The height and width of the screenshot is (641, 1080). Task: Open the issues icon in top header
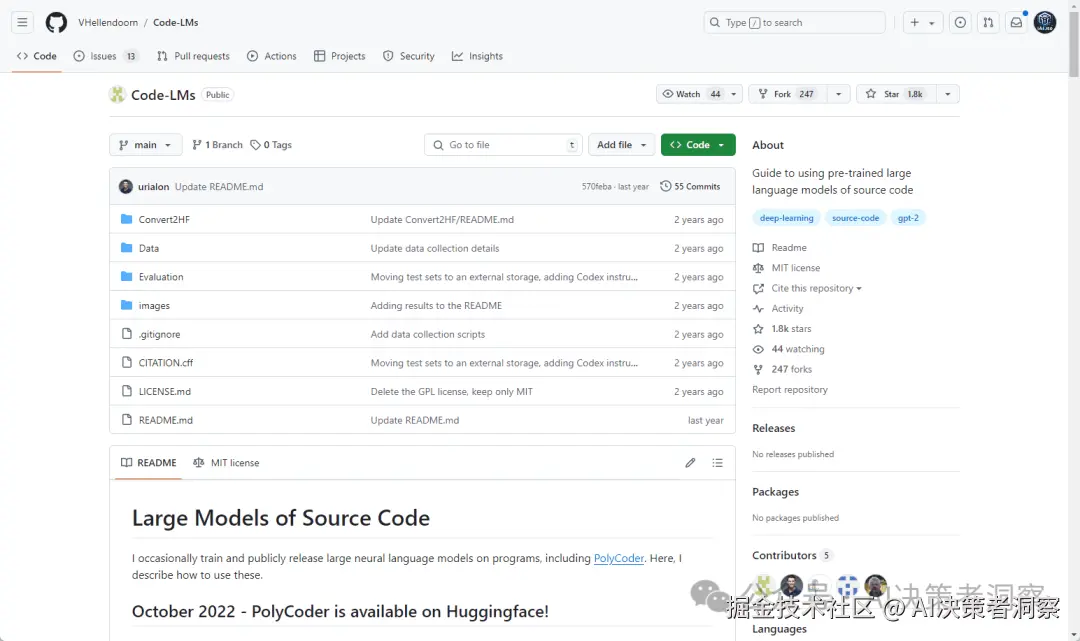960,22
